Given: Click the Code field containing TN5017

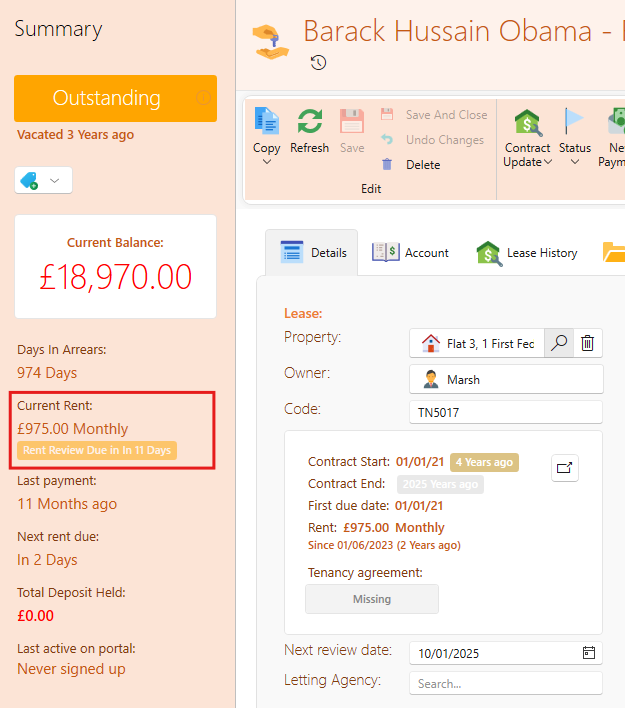Looking at the screenshot, I should (506, 412).
